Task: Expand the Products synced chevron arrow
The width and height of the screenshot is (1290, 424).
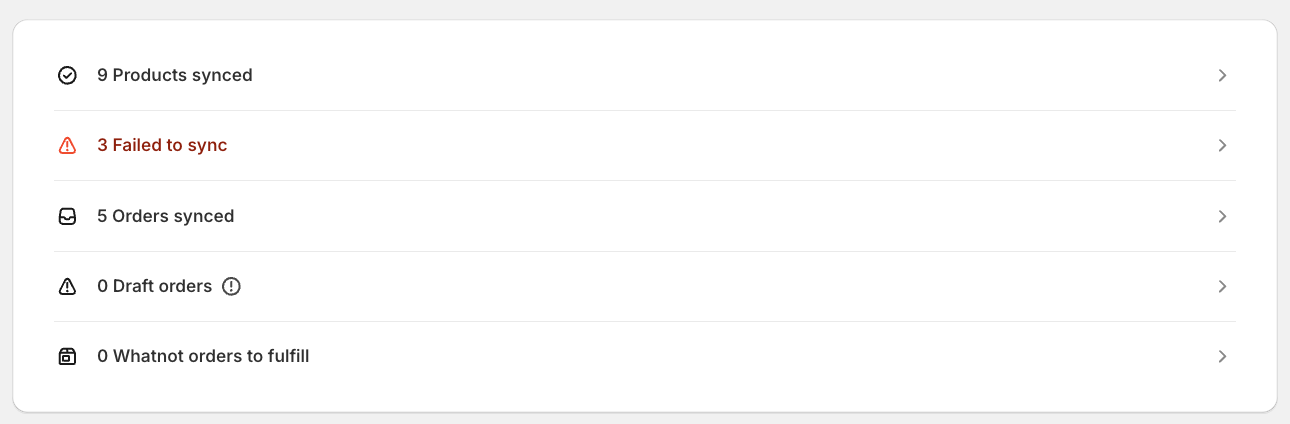Action: tap(1222, 76)
